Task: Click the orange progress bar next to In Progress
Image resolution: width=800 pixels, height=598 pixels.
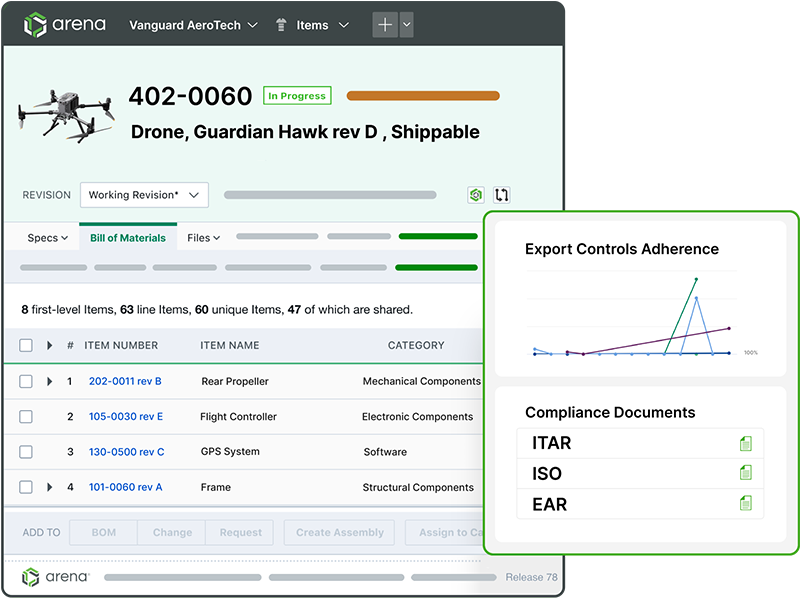Action: pyautogui.click(x=423, y=95)
